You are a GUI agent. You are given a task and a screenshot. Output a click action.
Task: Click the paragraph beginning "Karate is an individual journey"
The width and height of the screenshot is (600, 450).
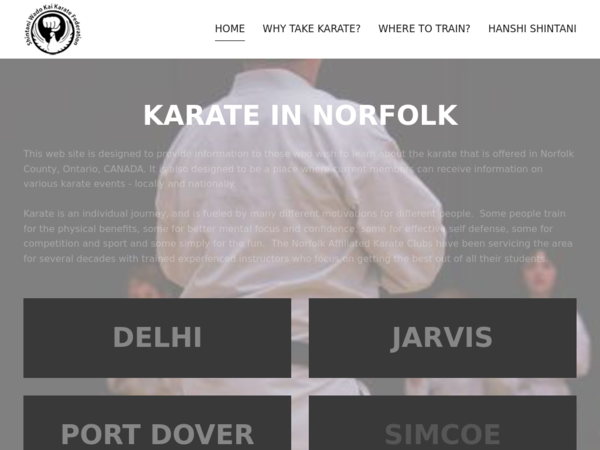click(298, 236)
